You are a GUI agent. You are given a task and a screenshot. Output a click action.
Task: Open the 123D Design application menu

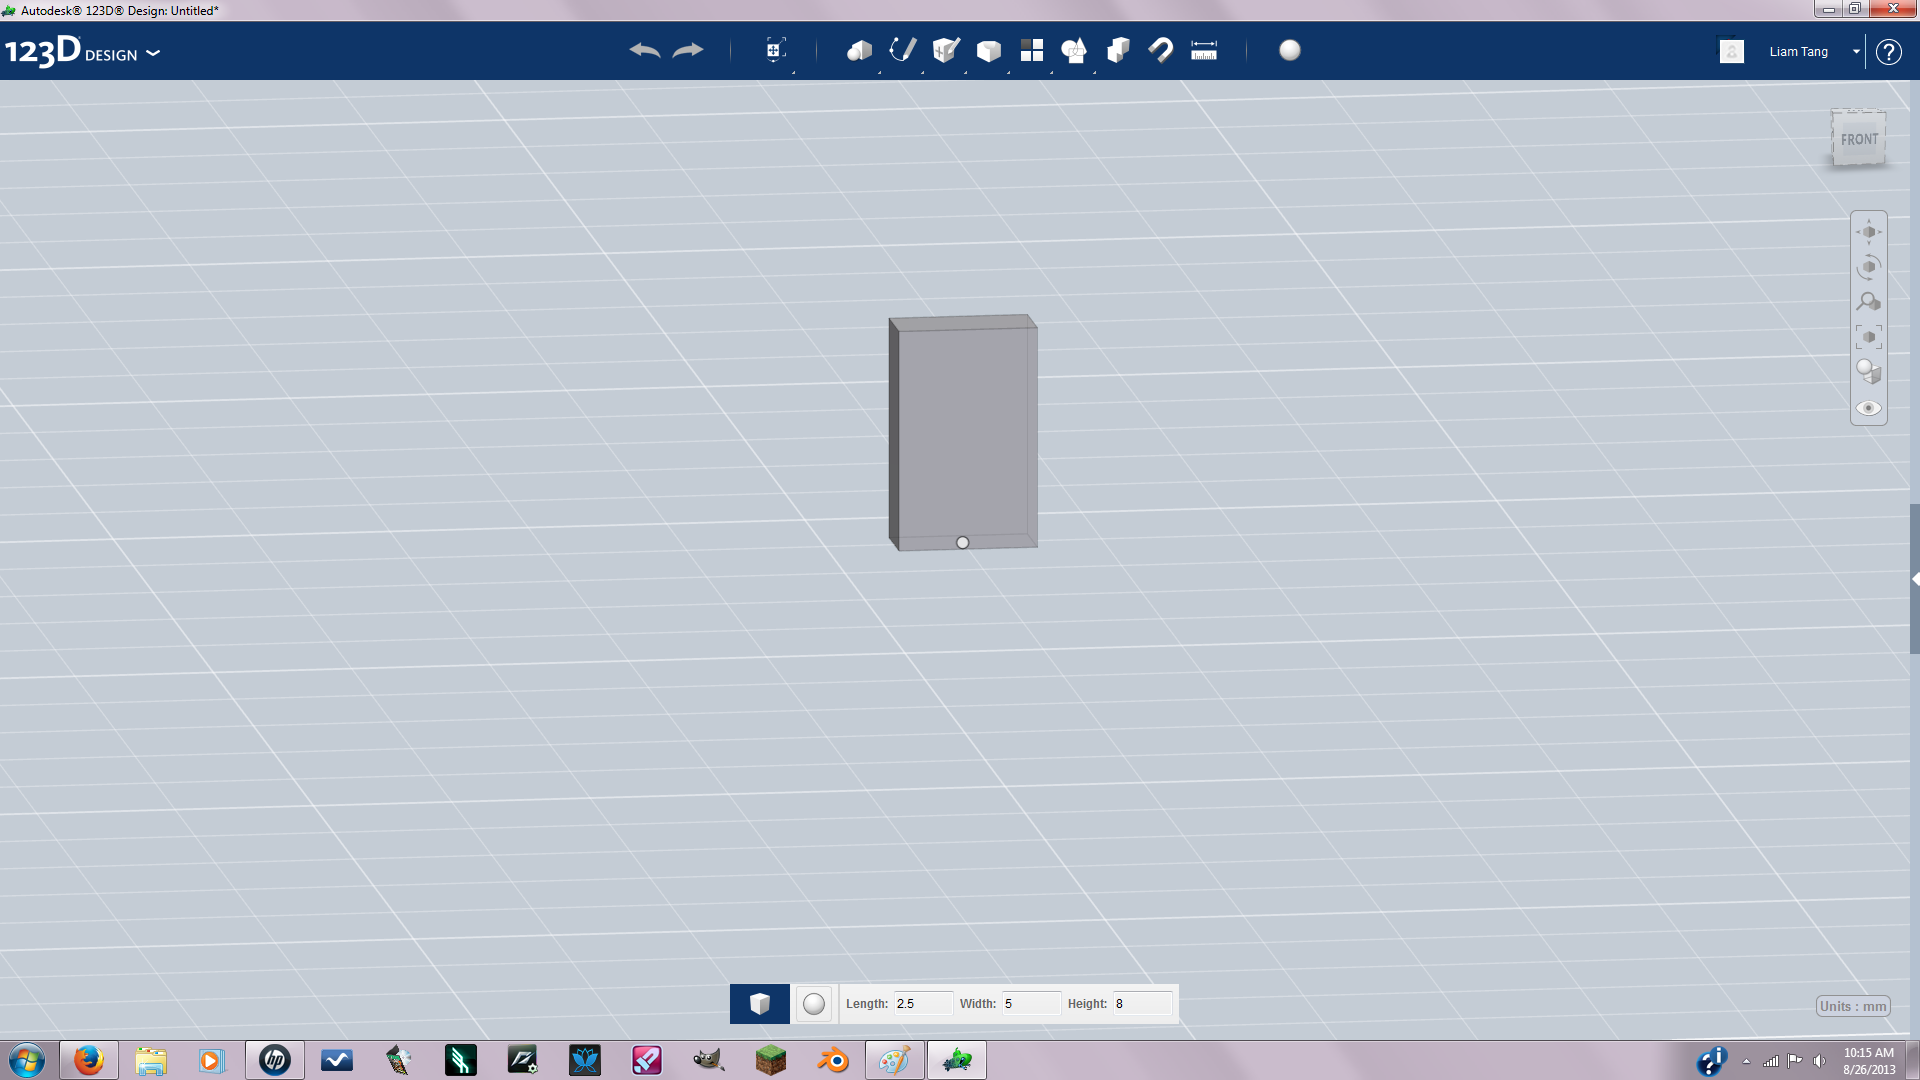point(83,51)
